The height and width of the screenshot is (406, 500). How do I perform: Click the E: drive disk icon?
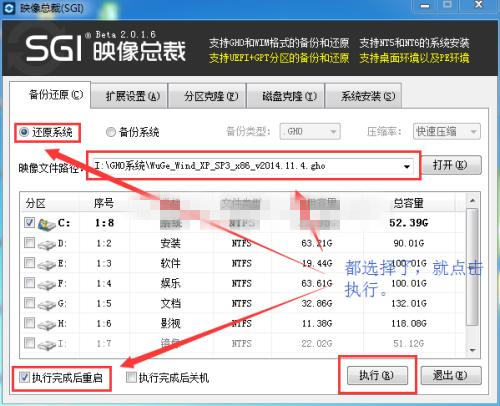pos(47,265)
